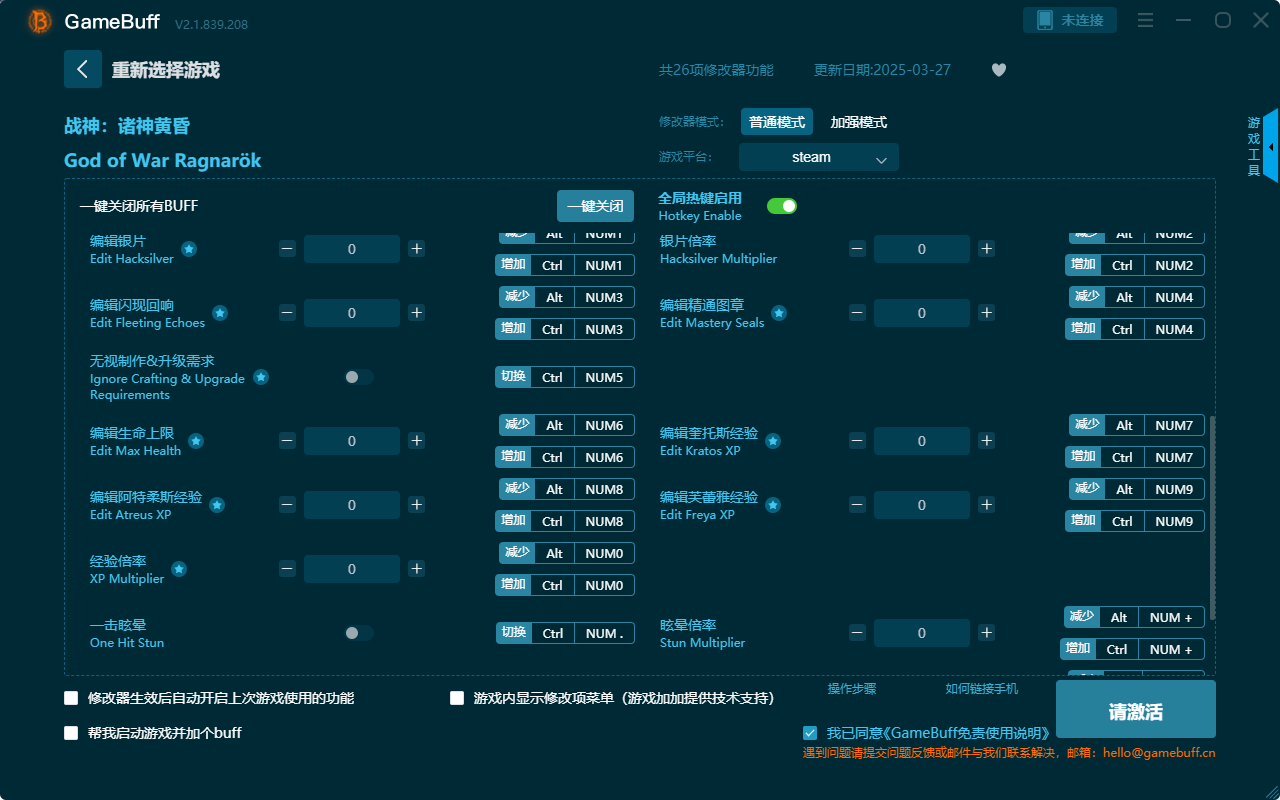Screen dimensions: 1280x800
Task: Click the star beside Edit Max Health
Action: (x=196, y=441)
